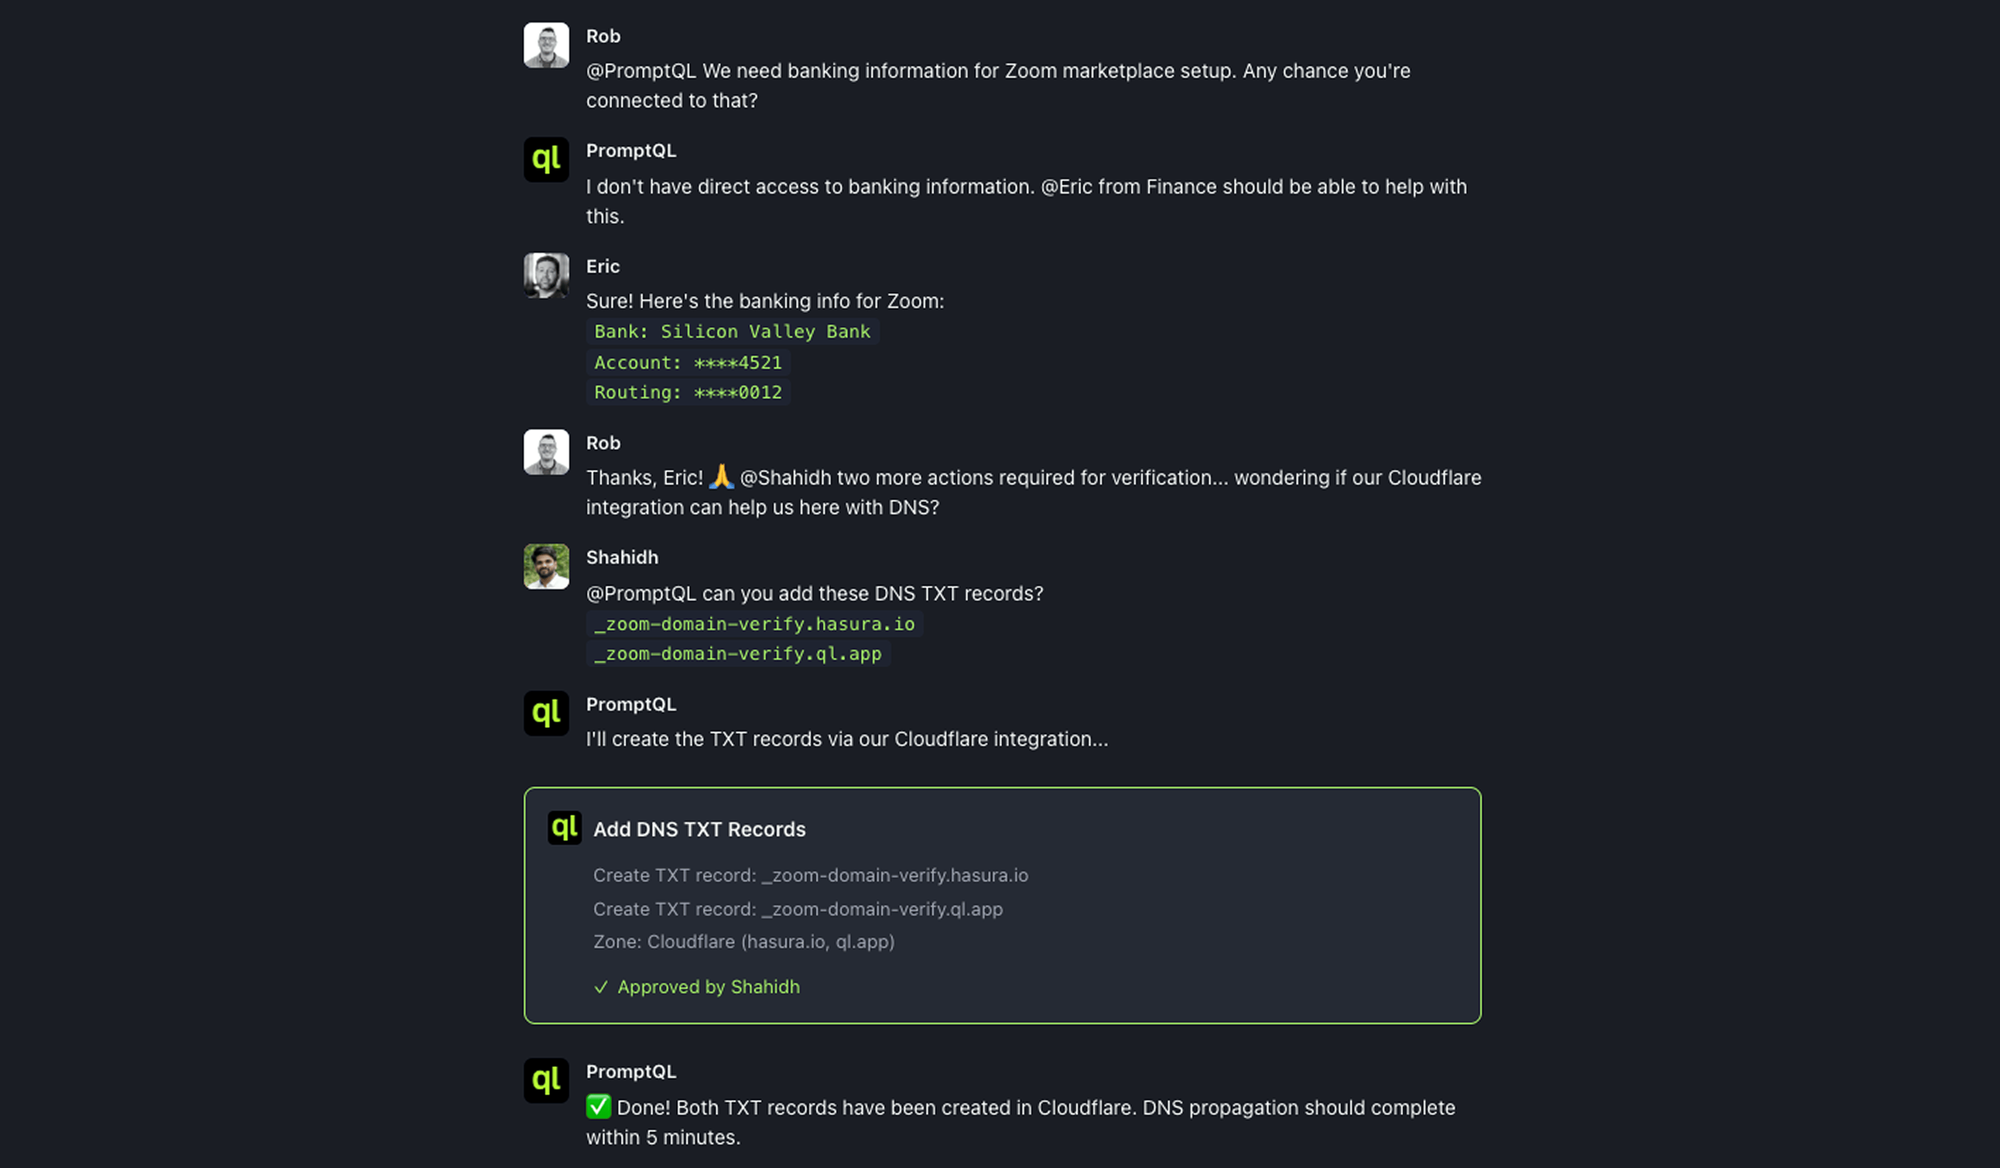
Task: Click the "Account: ****4521" code line
Action: coord(688,363)
